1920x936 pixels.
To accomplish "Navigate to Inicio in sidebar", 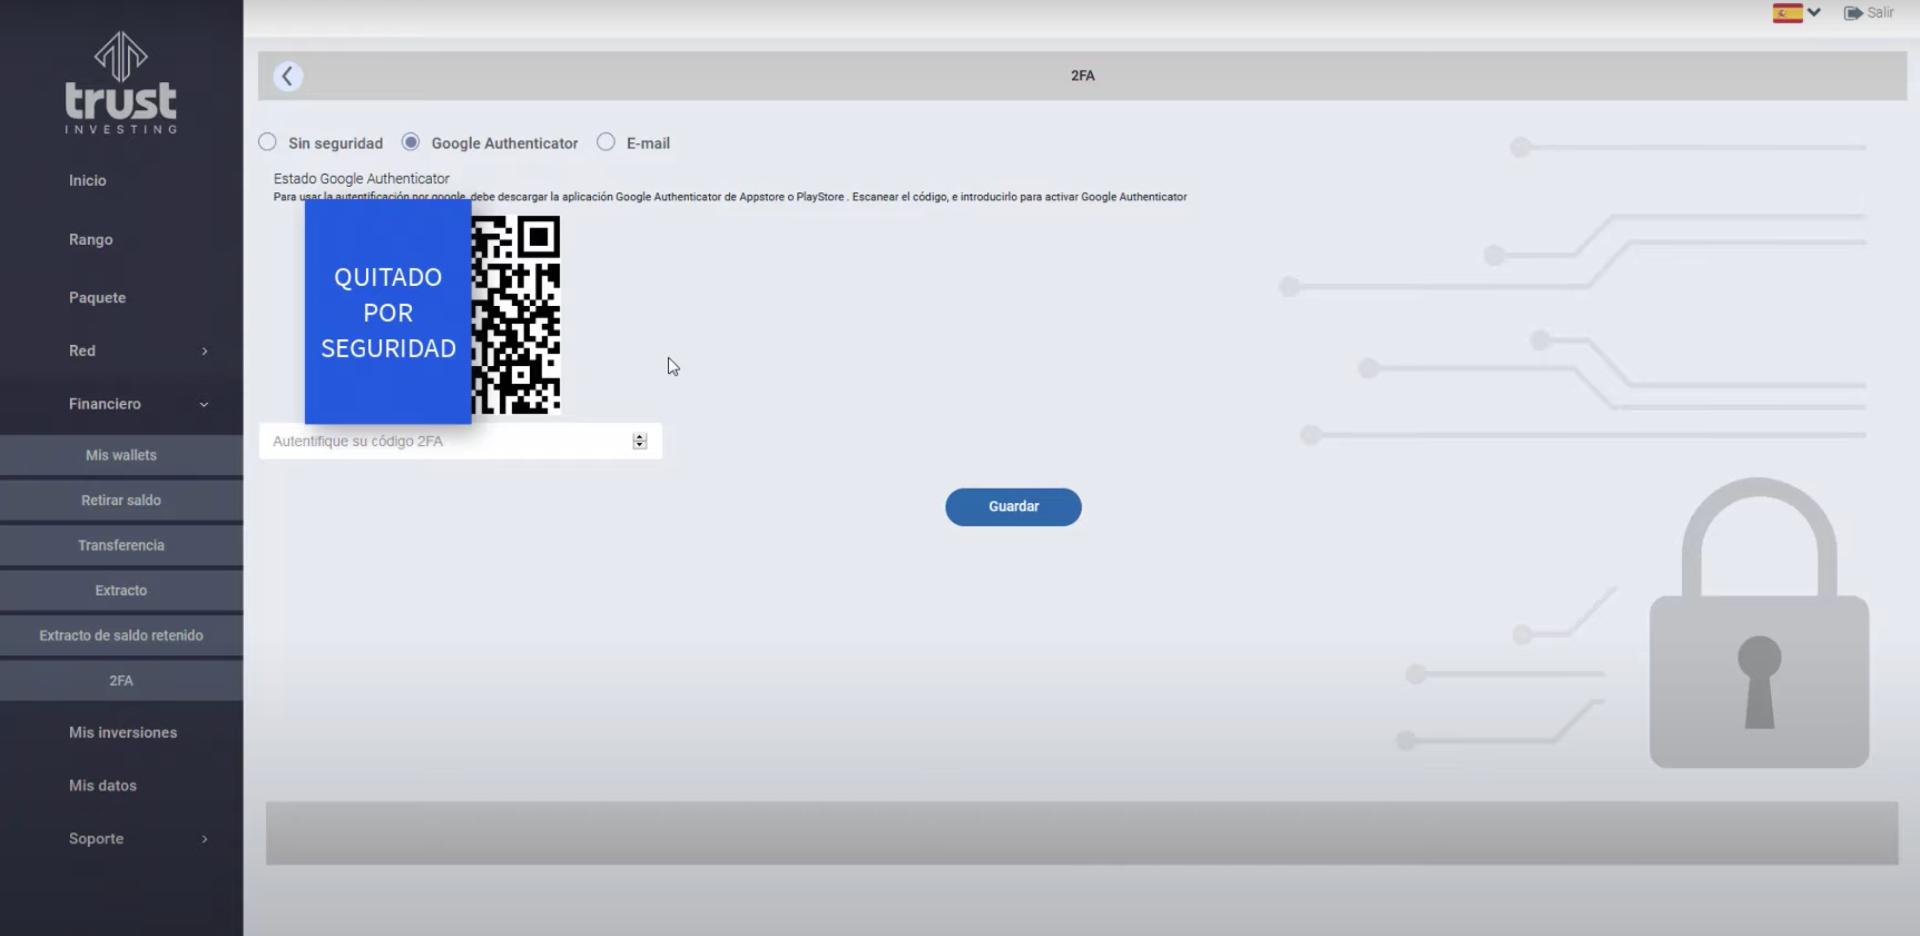I will (87, 180).
